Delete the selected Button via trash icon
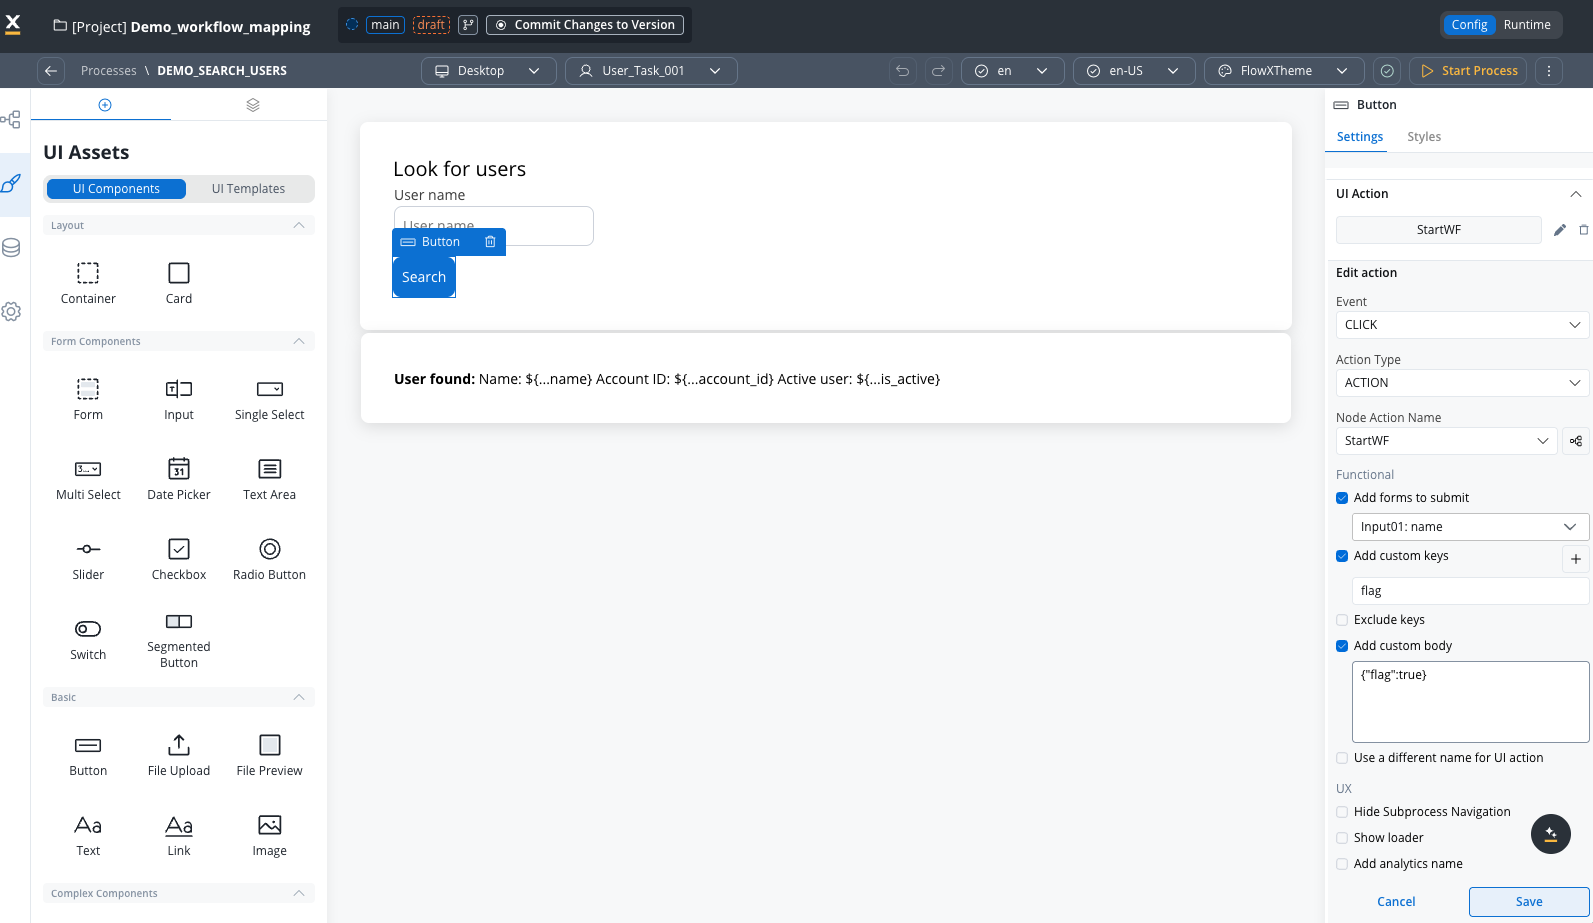Image resolution: width=1593 pixels, height=923 pixels. [490, 242]
